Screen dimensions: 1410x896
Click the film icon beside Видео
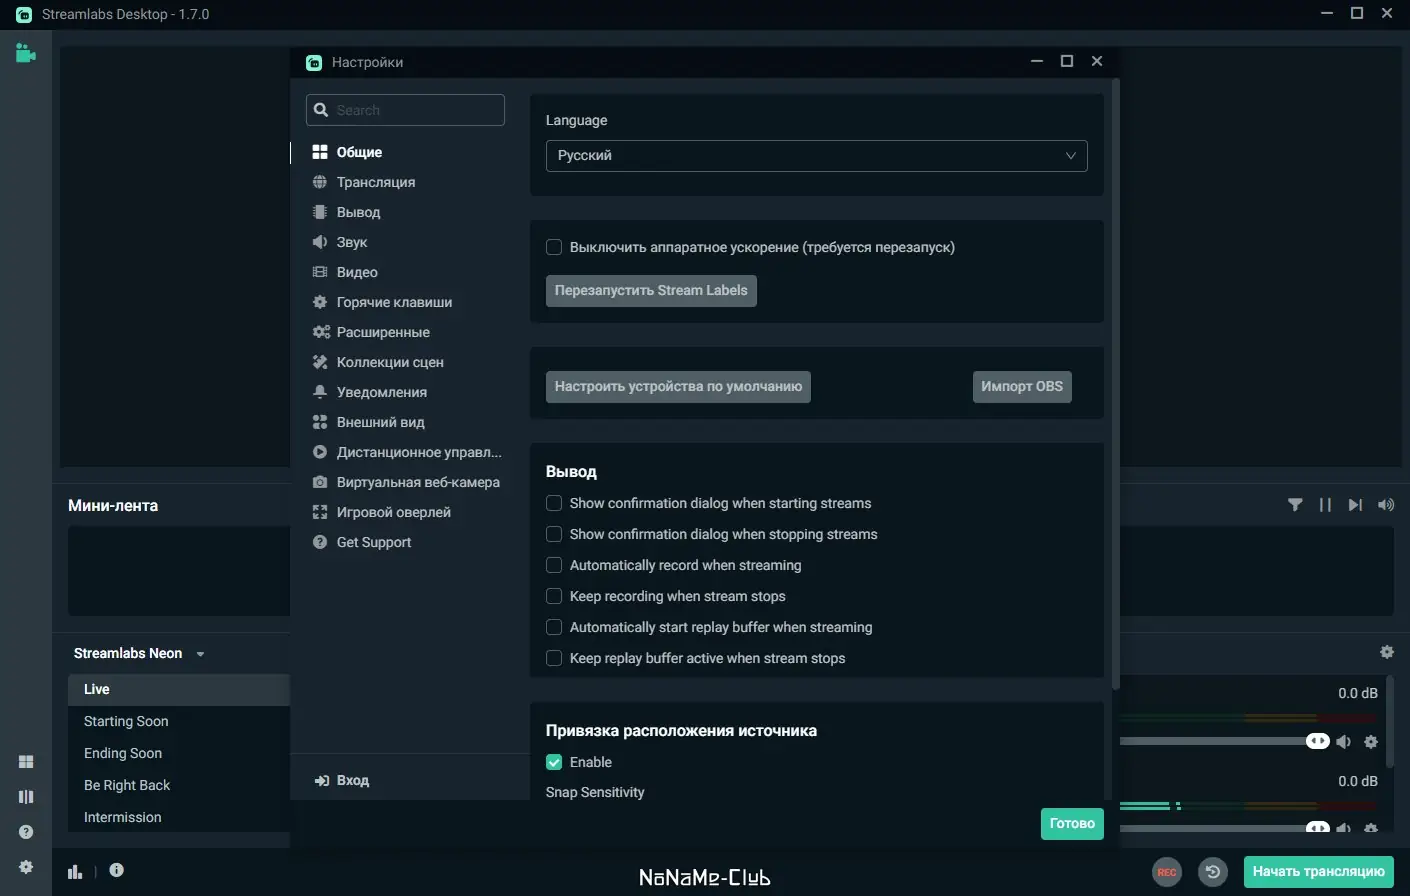tap(320, 272)
